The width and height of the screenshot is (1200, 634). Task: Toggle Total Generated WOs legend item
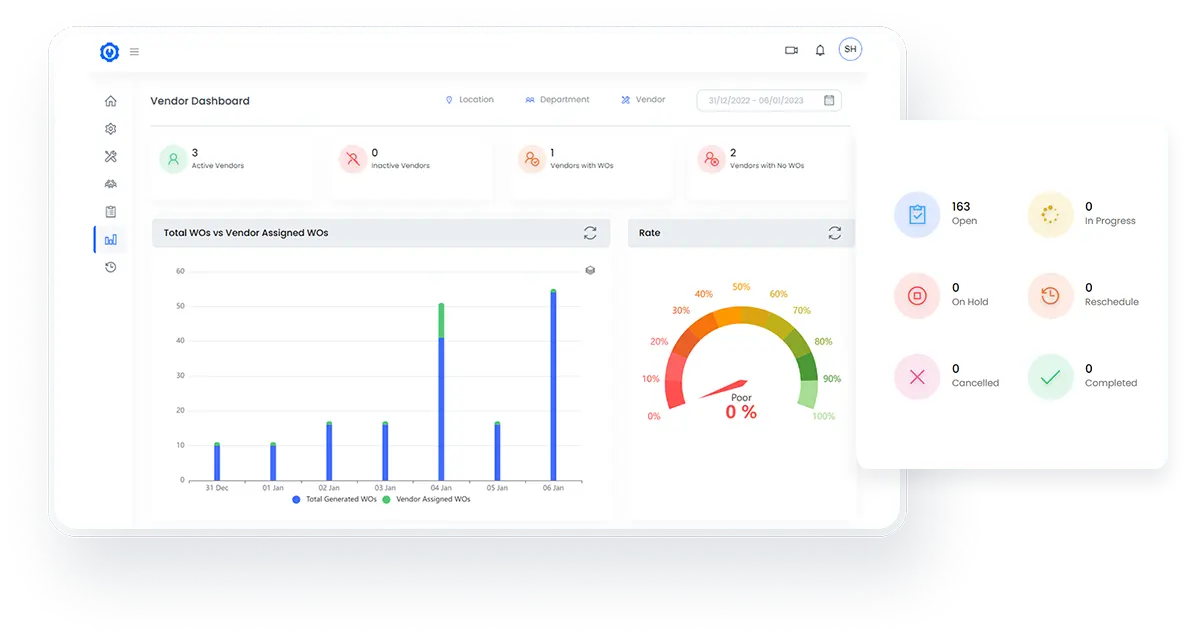point(334,499)
